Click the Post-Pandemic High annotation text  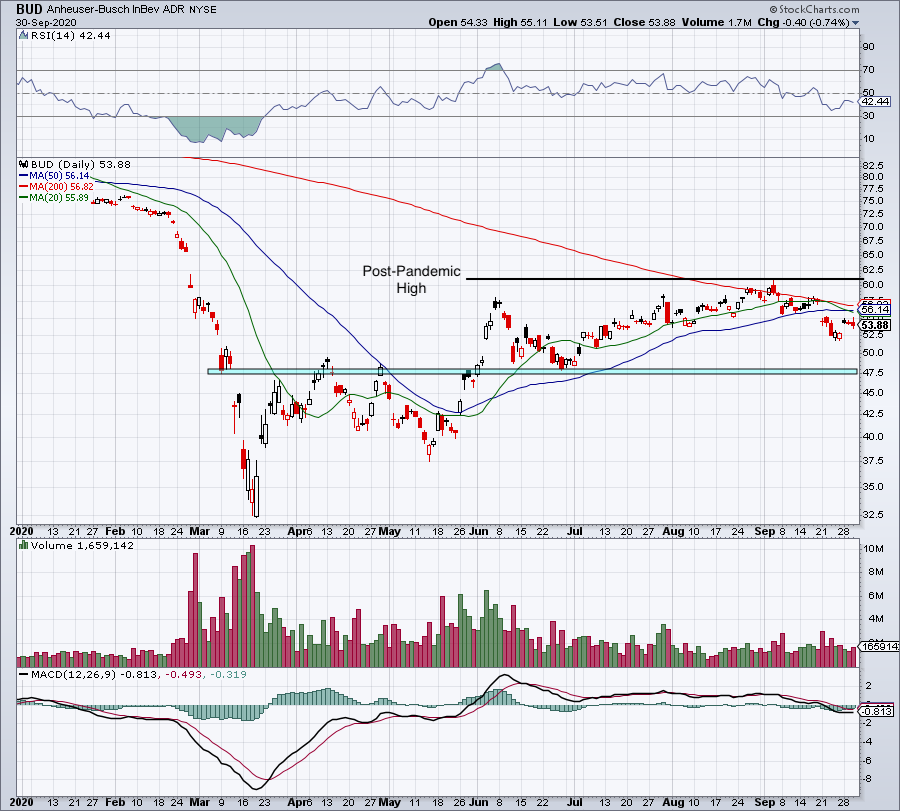pyautogui.click(x=411, y=280)
